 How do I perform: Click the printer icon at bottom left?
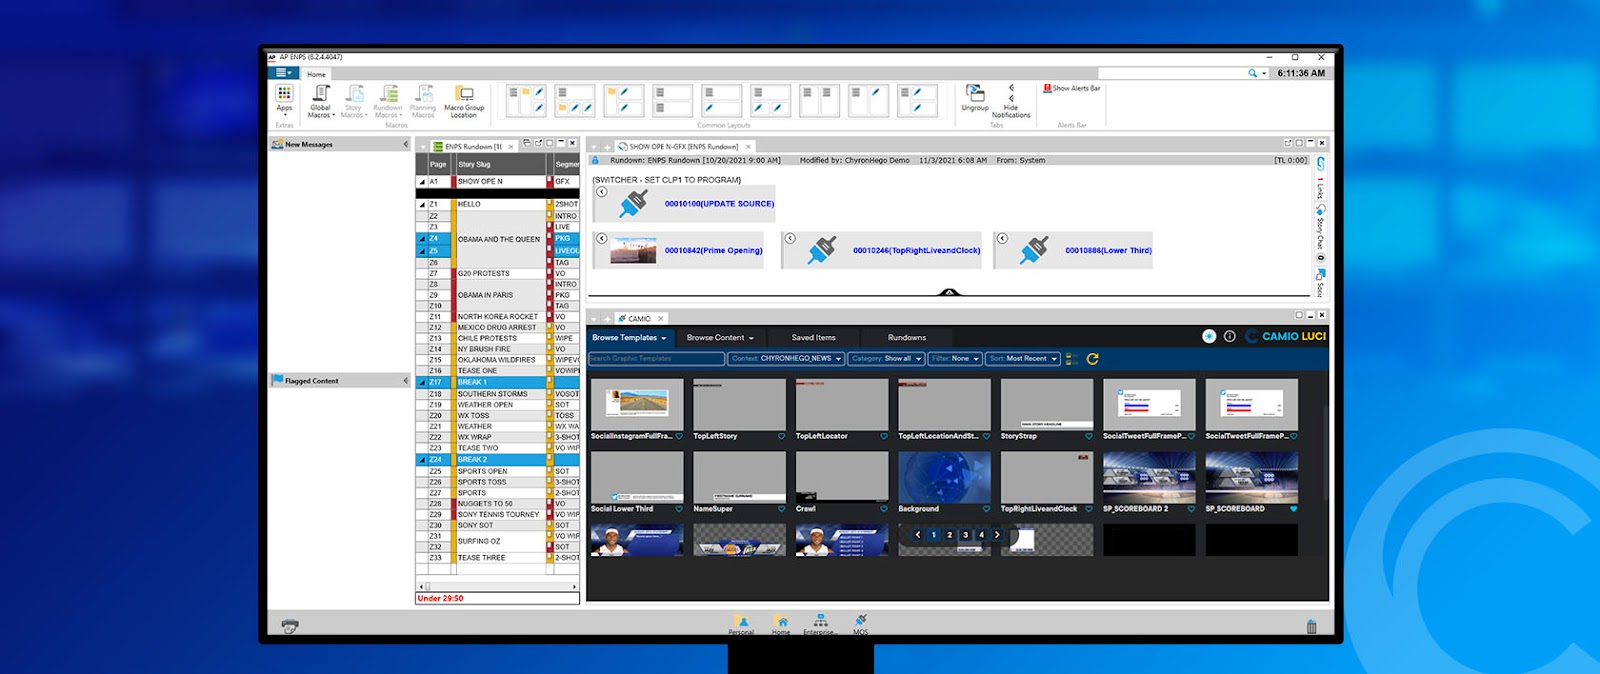[290, 627]
